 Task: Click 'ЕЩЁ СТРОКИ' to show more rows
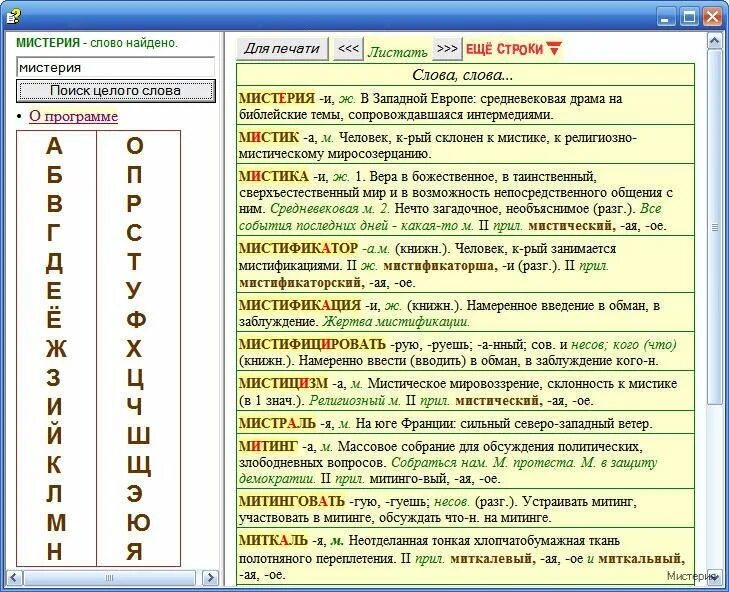click(504, 49)
